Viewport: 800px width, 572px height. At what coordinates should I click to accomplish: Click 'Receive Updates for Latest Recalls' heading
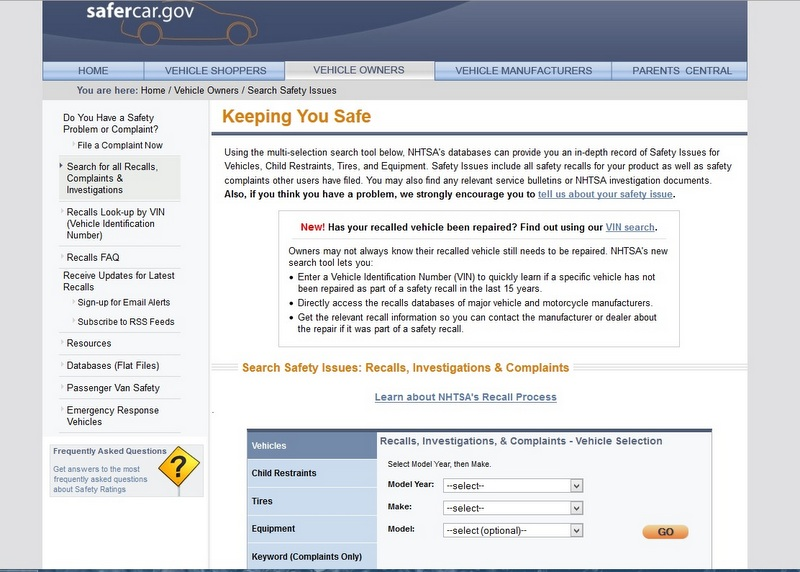(x=119, y=281)
